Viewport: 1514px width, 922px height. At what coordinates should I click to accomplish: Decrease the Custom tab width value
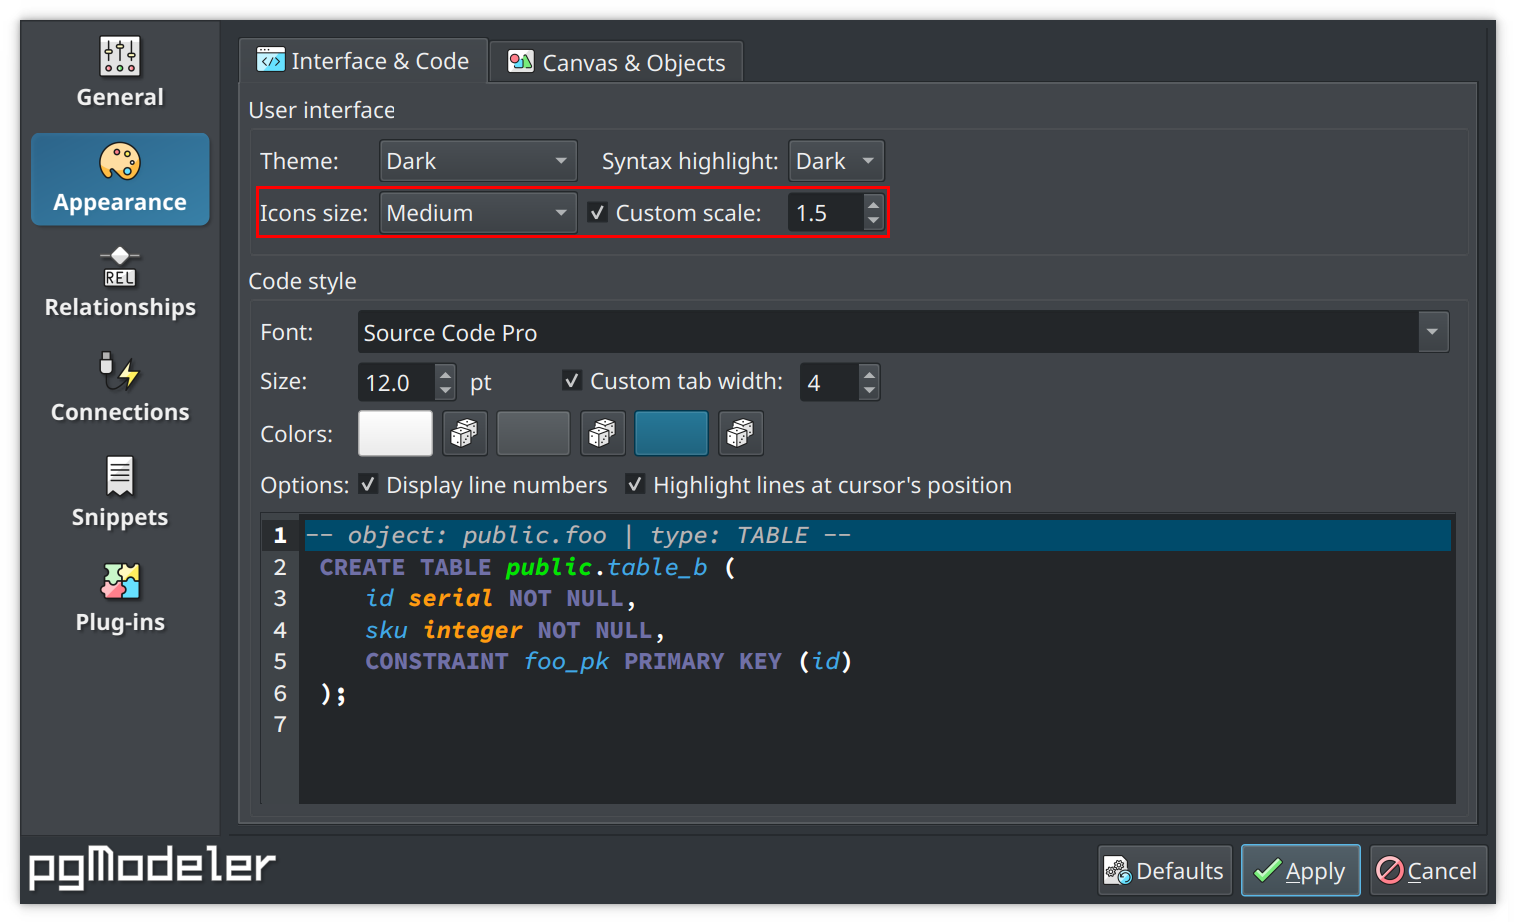869,391
